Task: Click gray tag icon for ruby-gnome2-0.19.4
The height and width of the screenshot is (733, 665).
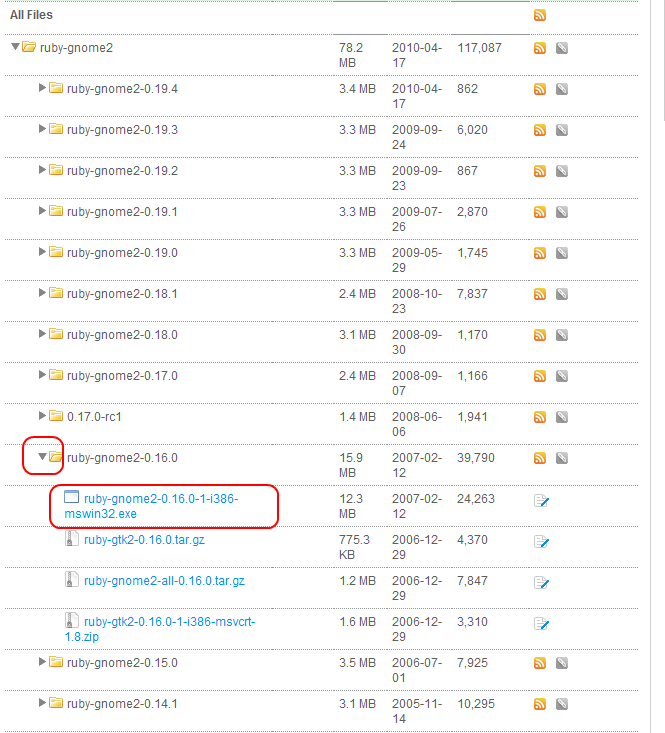Action: 562,89
